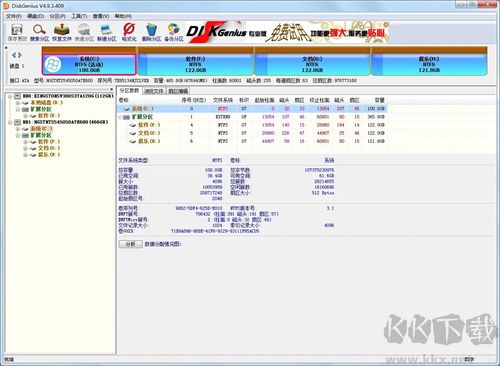Open the 工具(T) menu
This screenshot has width=500, height=366.
[79, 16]
